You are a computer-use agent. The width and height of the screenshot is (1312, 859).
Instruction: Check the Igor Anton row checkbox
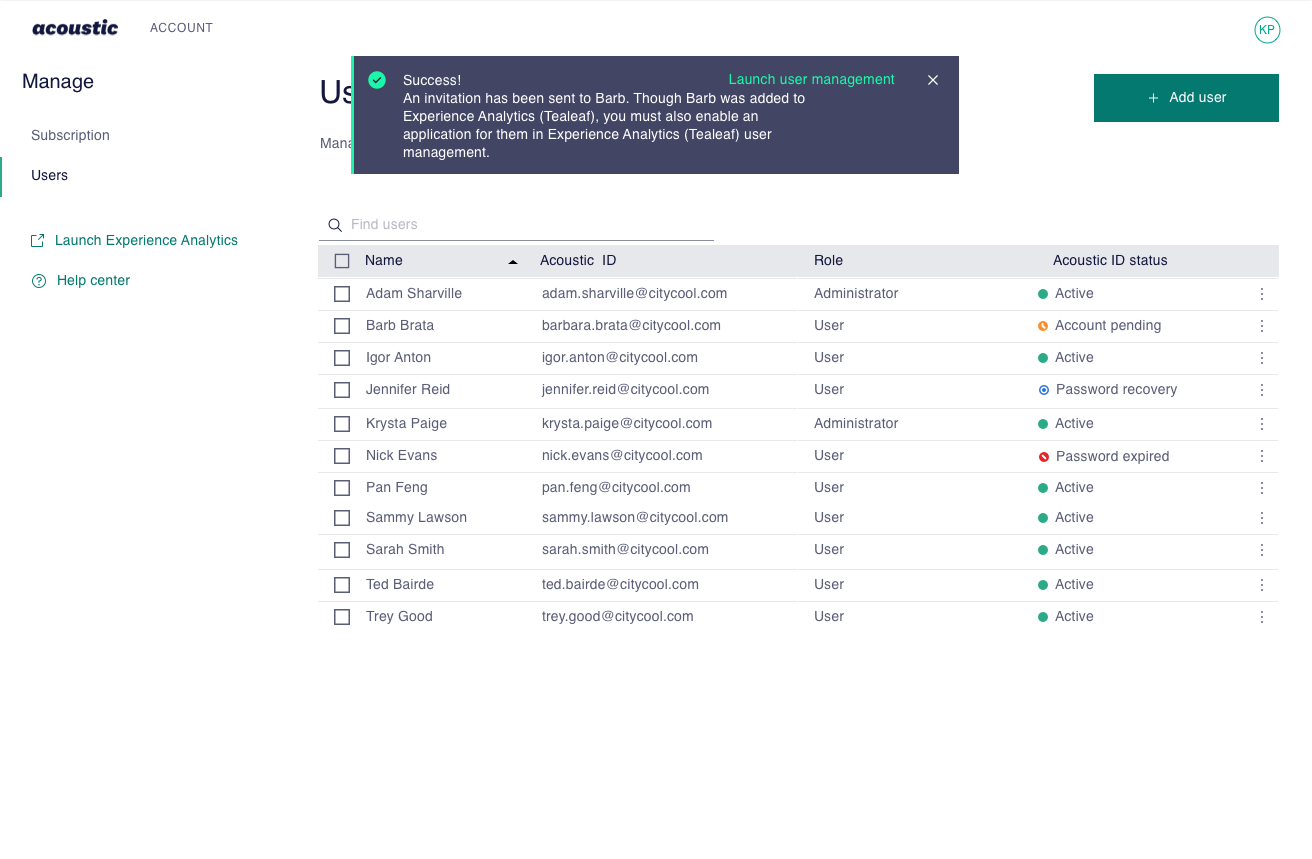[342, 358]
